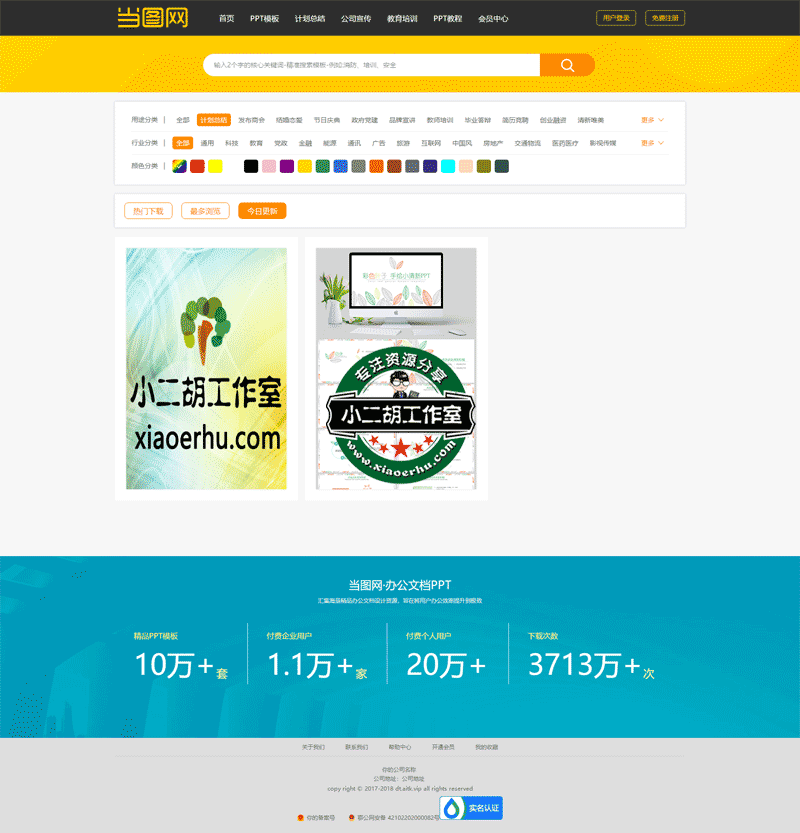800x833 pixels.
Task: Switch to the 最多浏览 tab
Action: click(205, 211)
